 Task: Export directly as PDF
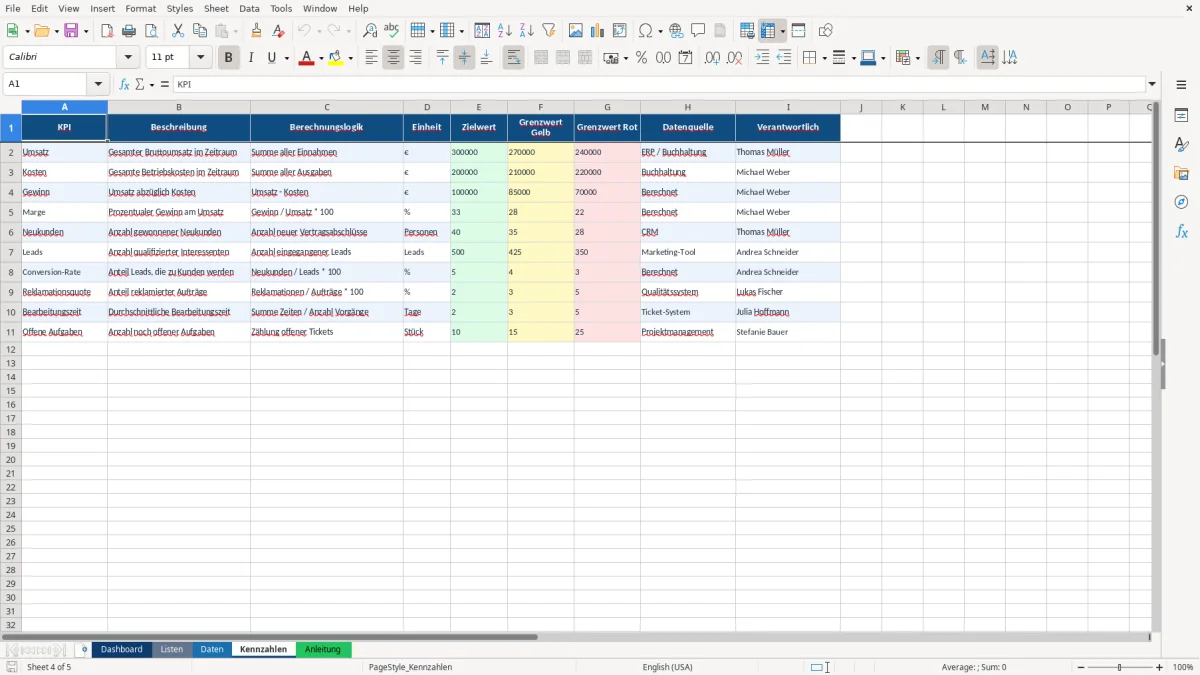[x=107, y=31]
